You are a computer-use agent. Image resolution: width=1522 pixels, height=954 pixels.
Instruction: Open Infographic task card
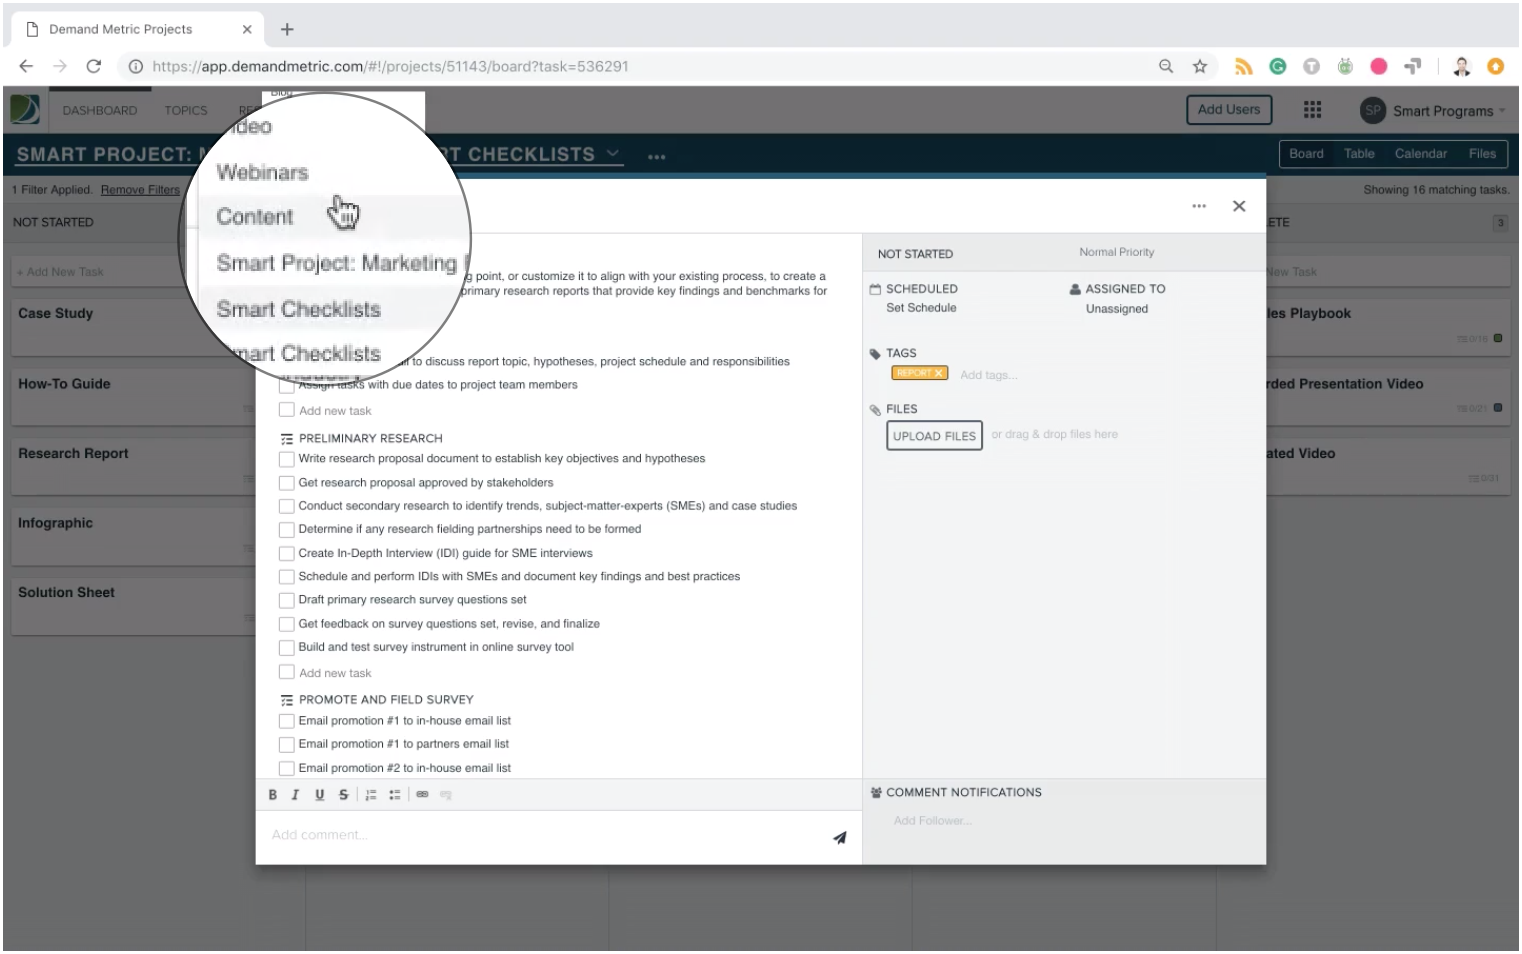pos(134,536)
